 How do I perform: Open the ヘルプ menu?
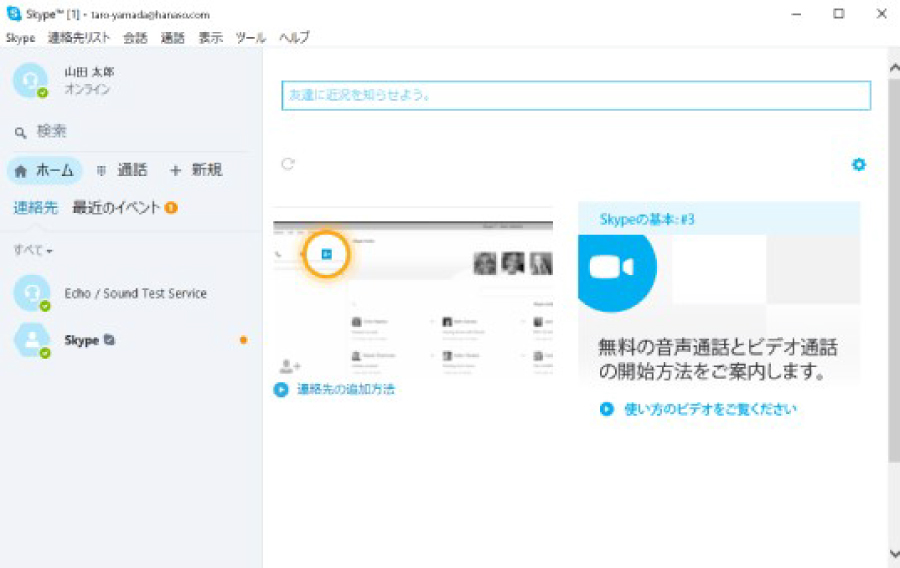[x=294, y=38]
